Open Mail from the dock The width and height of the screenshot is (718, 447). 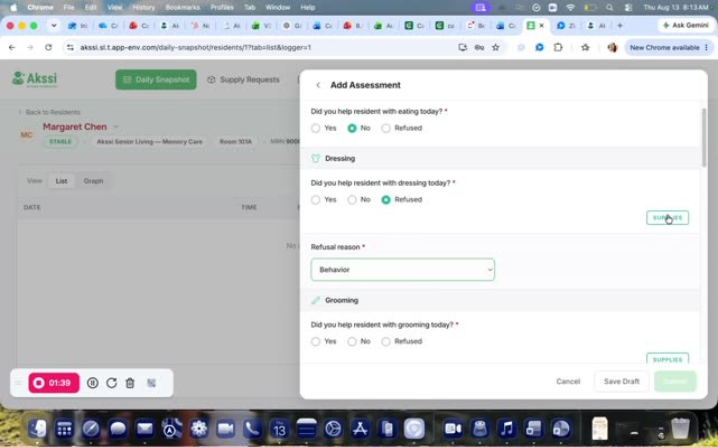145,429
